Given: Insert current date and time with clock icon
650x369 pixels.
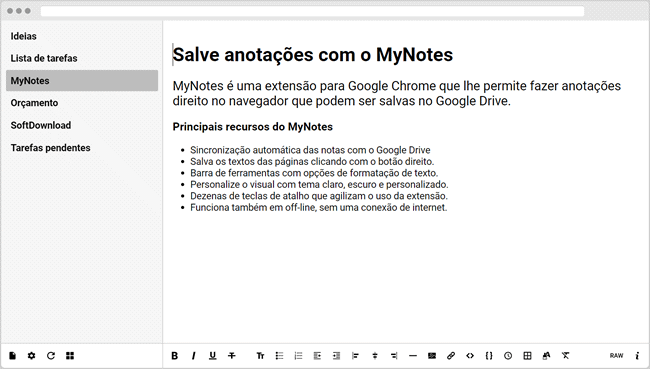Looking at the screenshot, I should (508, 356).
